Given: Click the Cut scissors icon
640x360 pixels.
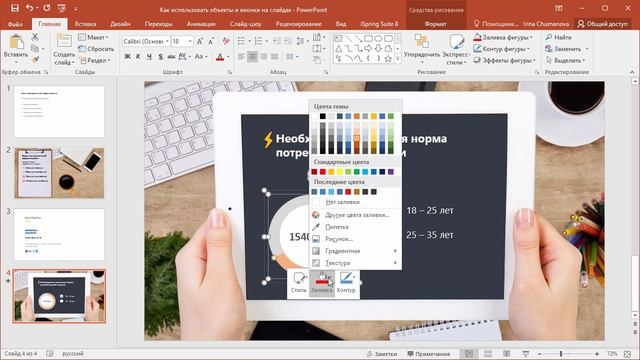Looking at the screenshot, I should click(35, 37).
